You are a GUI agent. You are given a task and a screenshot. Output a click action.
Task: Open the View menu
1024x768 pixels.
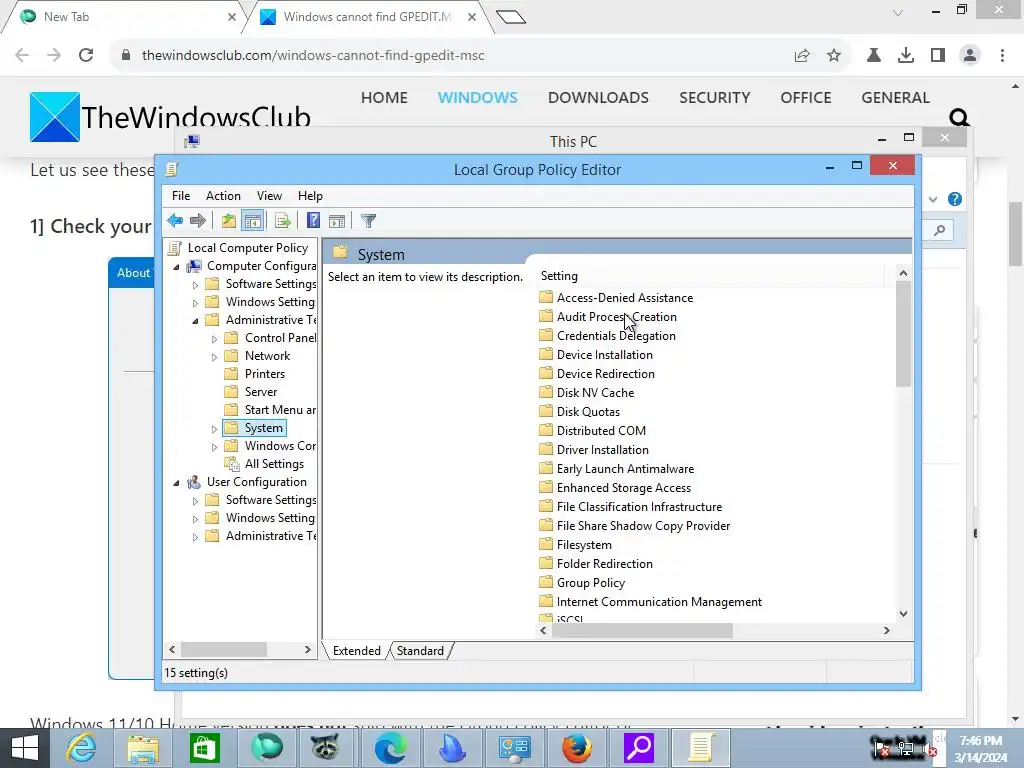coord(269,196)
